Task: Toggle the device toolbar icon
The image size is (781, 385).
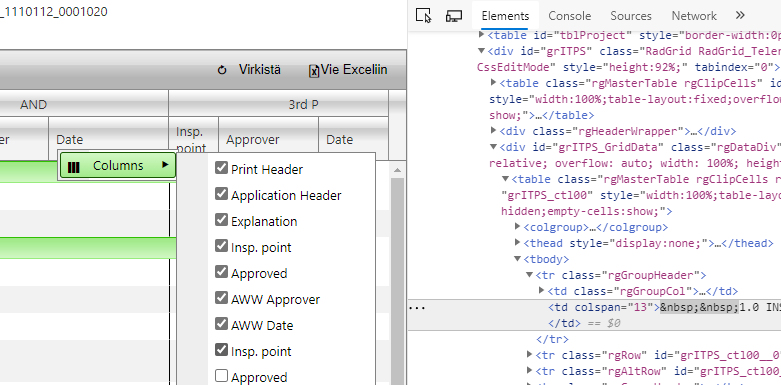Action: pyautogui.click(x=454, y=15)
